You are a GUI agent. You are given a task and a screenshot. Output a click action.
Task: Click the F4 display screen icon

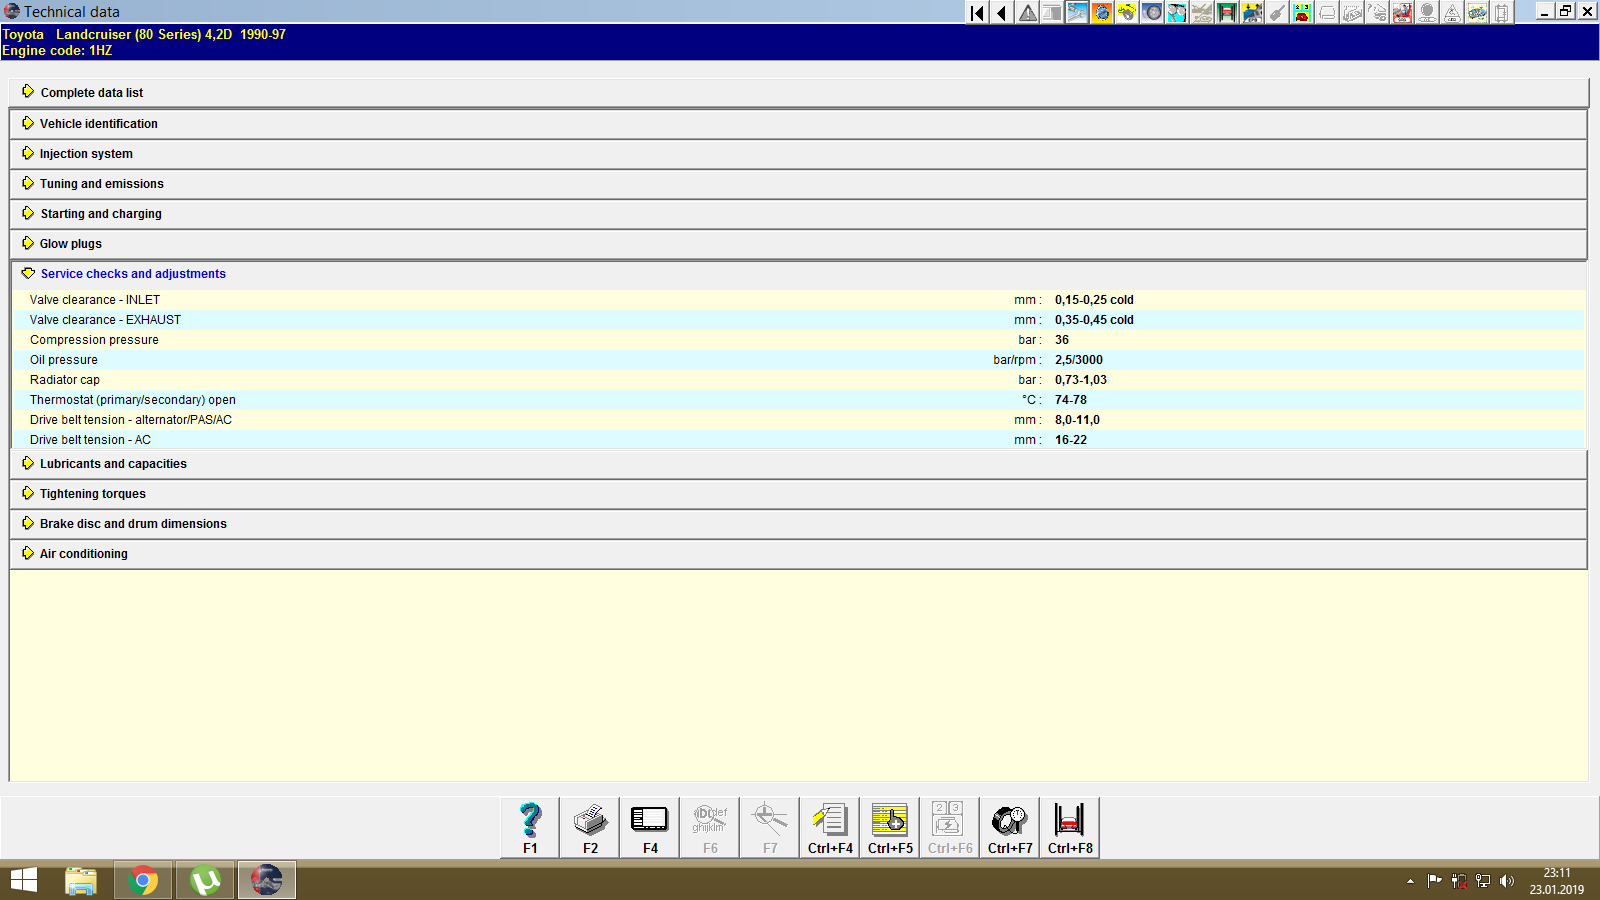click(x=649, y=820)
